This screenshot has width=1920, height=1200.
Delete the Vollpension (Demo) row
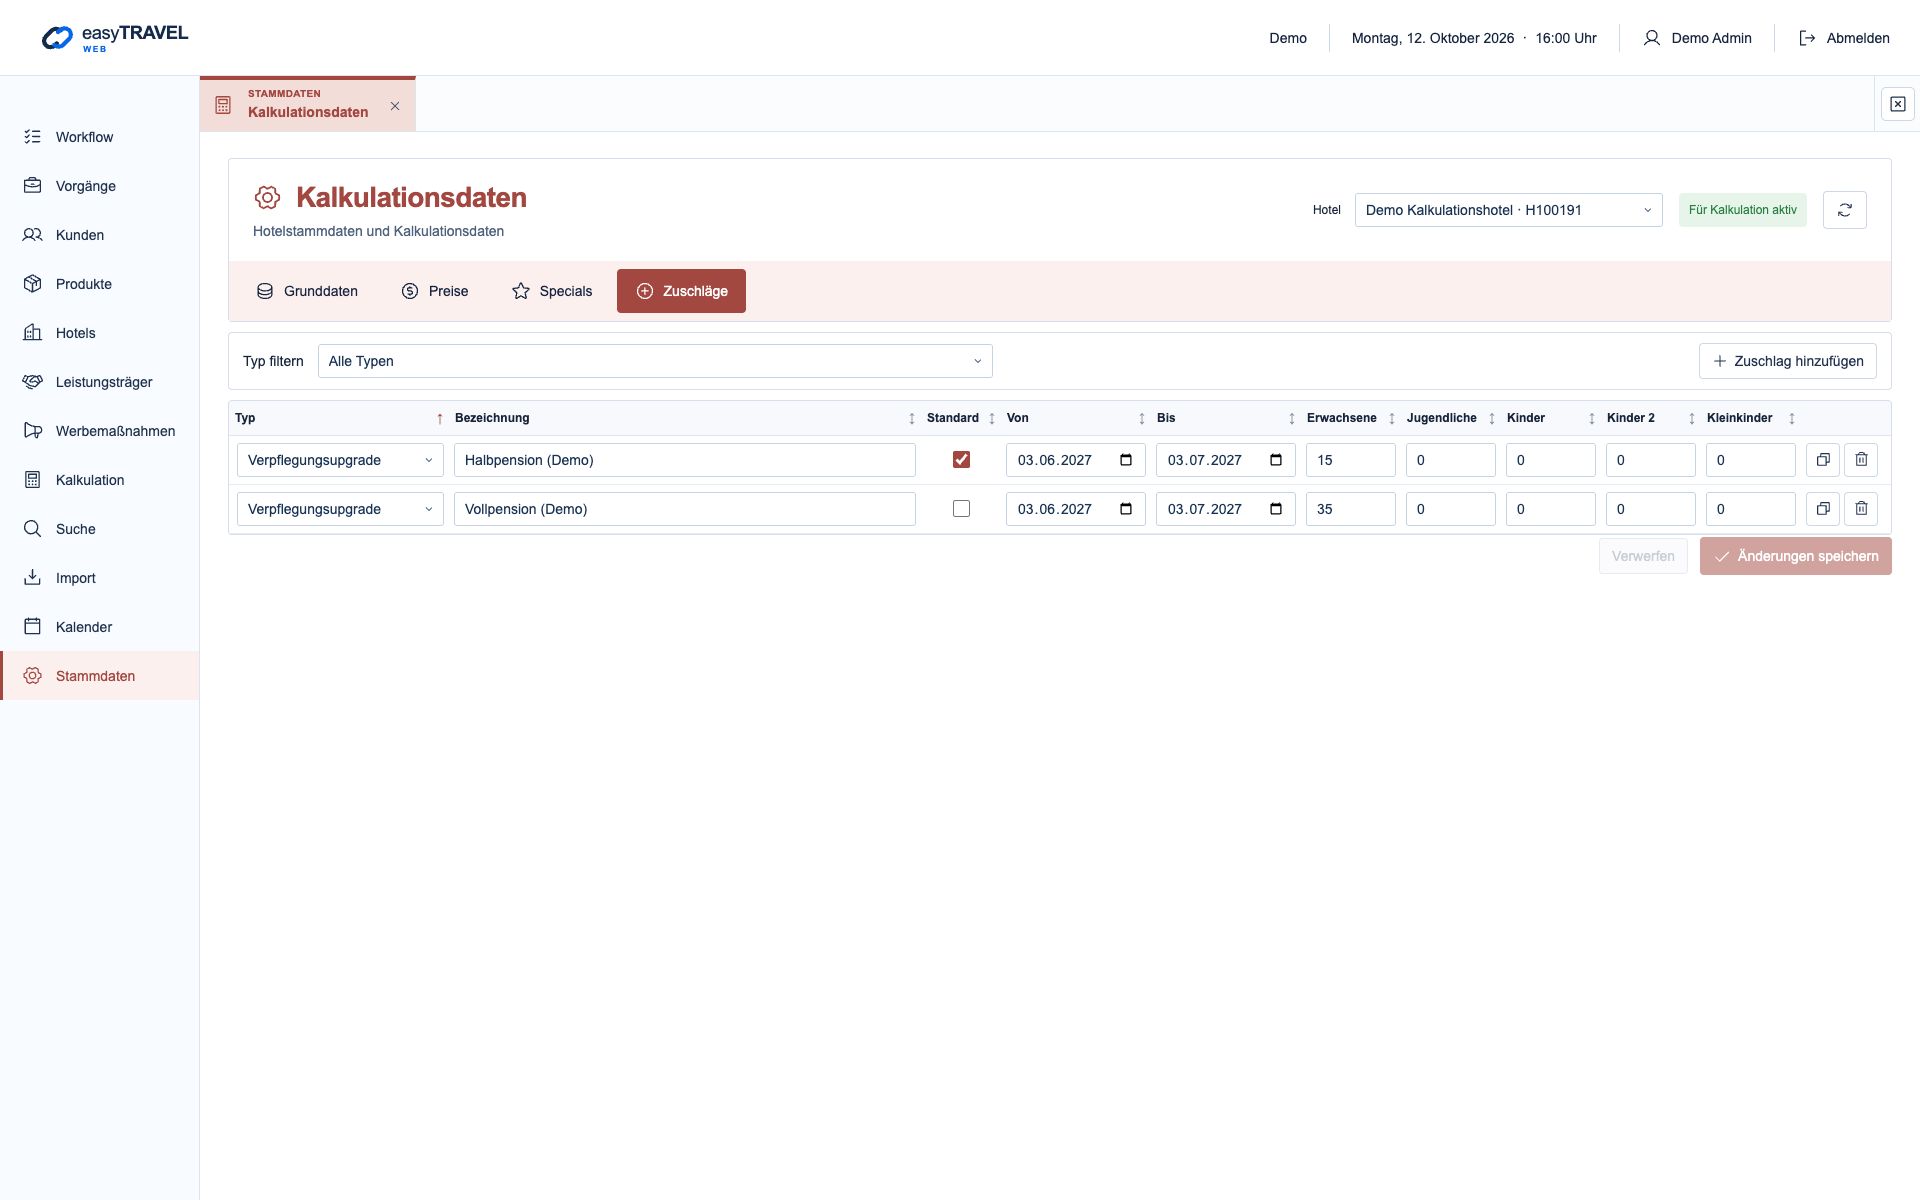pos(1861,509)
